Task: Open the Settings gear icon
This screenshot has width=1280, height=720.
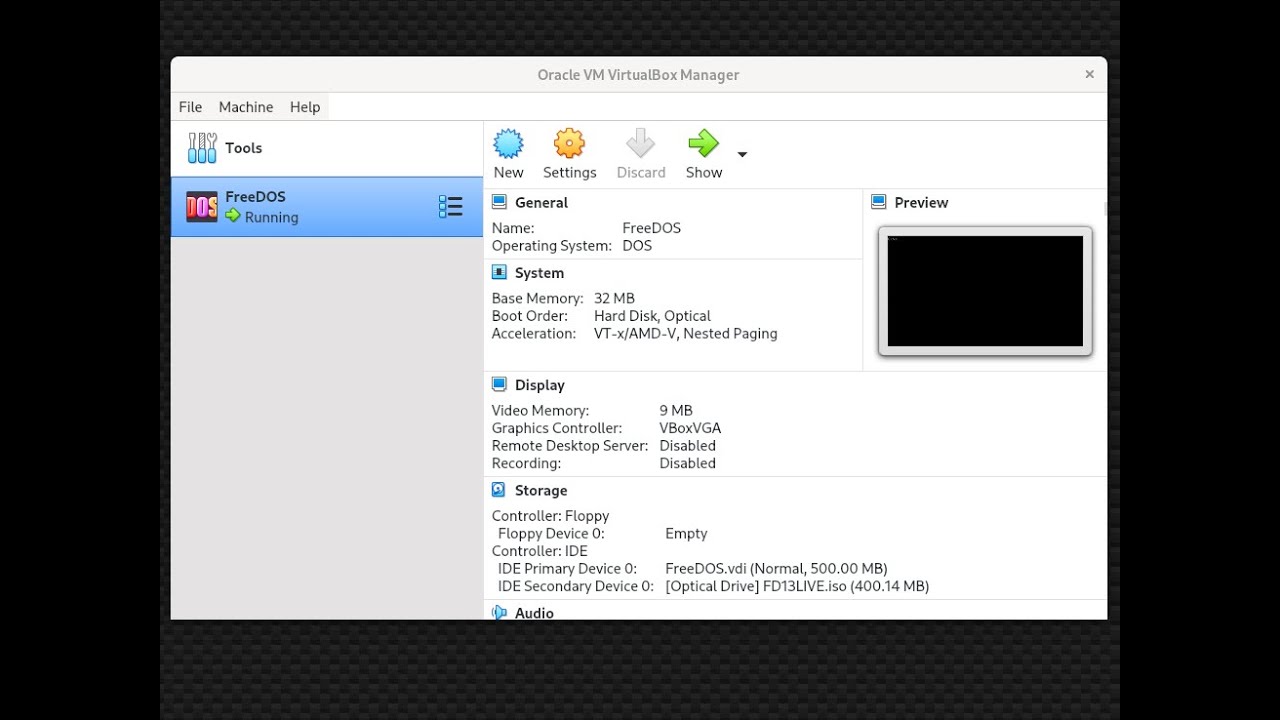Action: 569,143
